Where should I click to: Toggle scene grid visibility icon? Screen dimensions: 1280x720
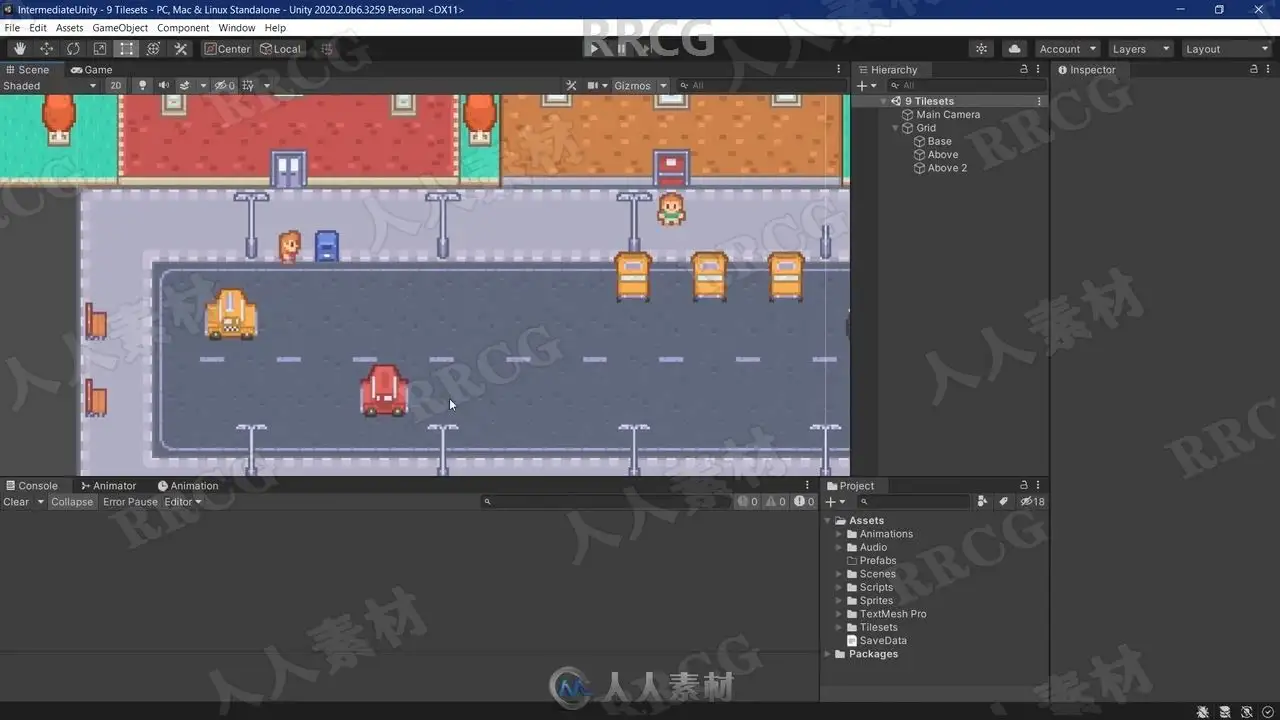click(x=248, y=86)
